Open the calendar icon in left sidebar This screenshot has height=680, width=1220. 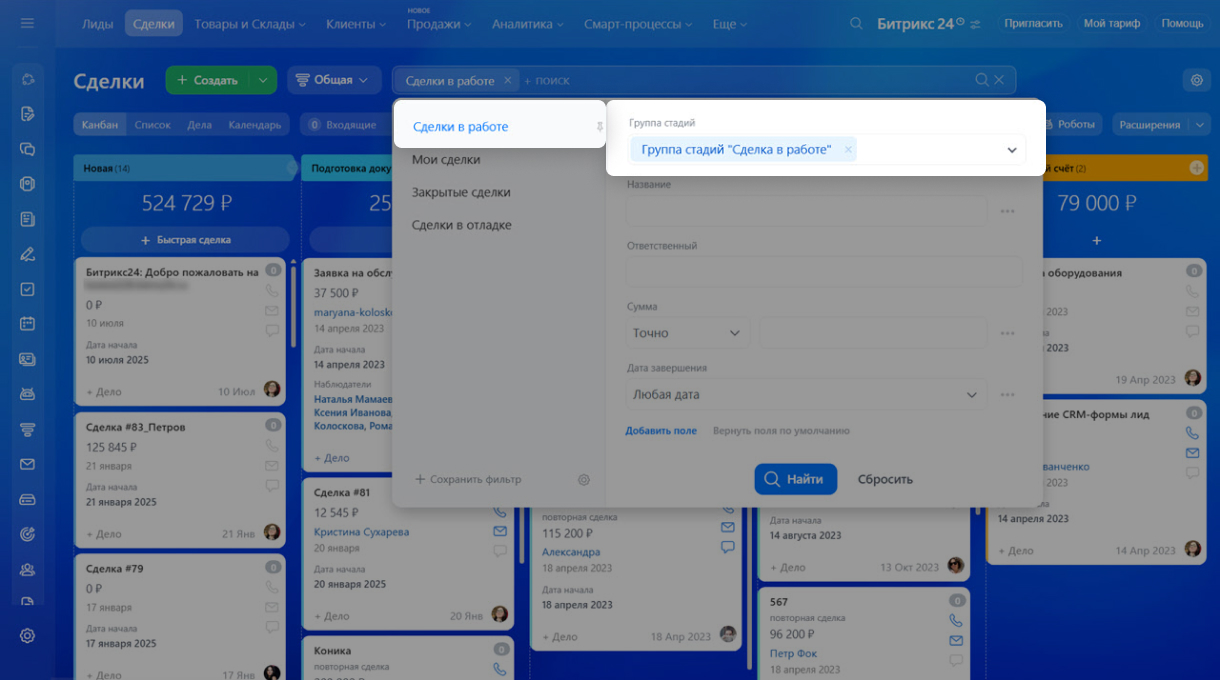pos(27,324)
